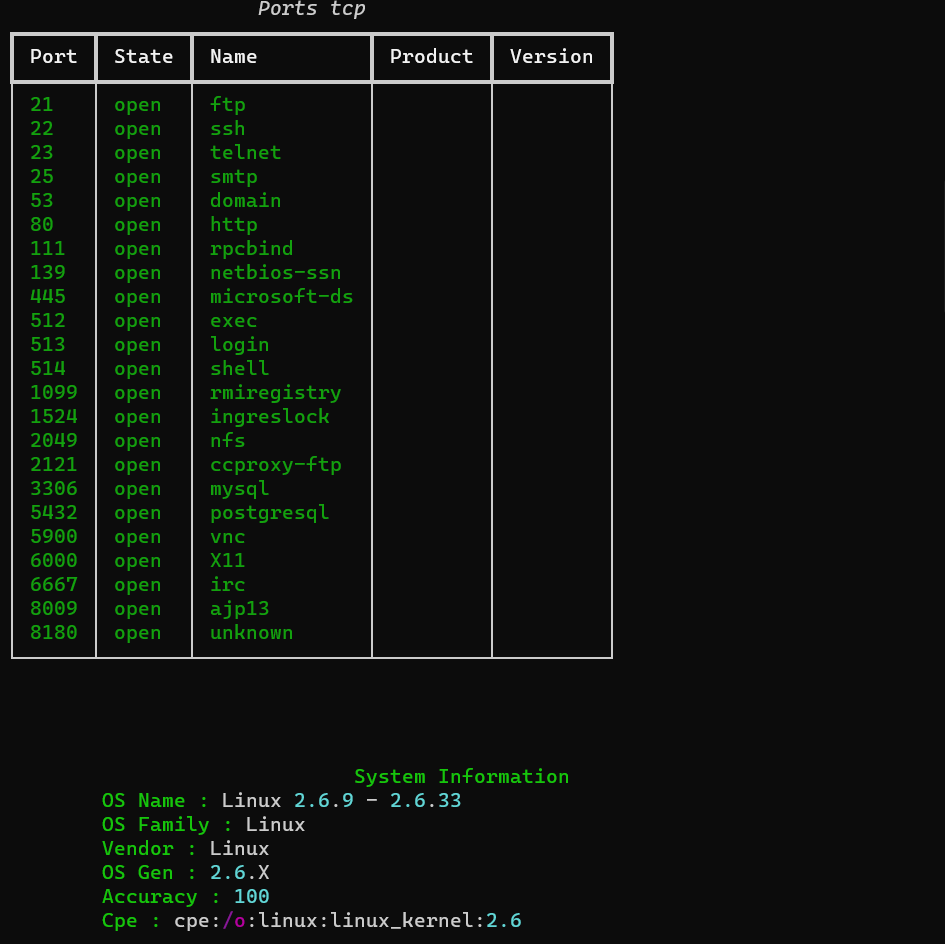Click the smtp service name
This screenshot has width=945, height=944.
coord(234,177)
